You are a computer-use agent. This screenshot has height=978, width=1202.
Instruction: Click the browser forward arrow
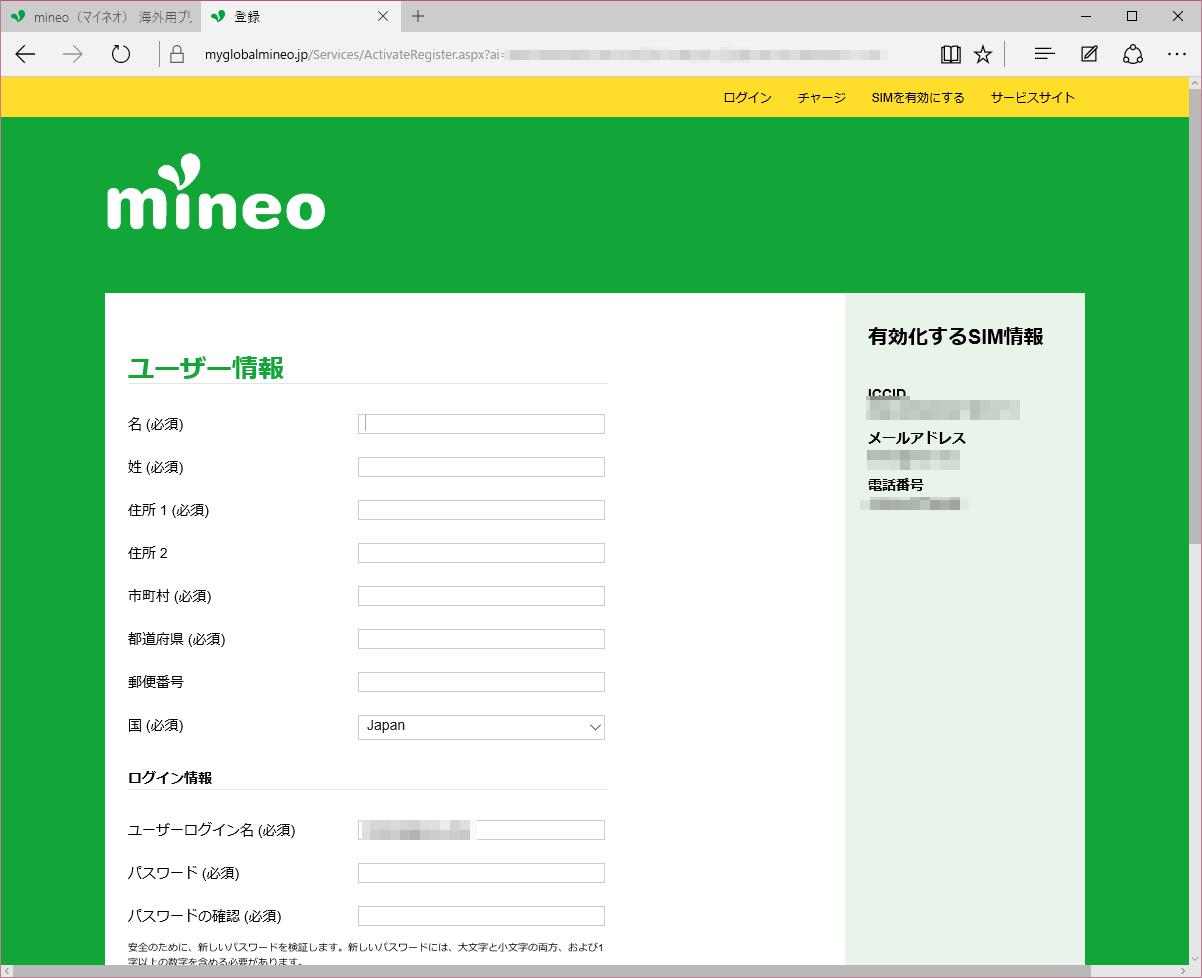[x=73, y=54]
